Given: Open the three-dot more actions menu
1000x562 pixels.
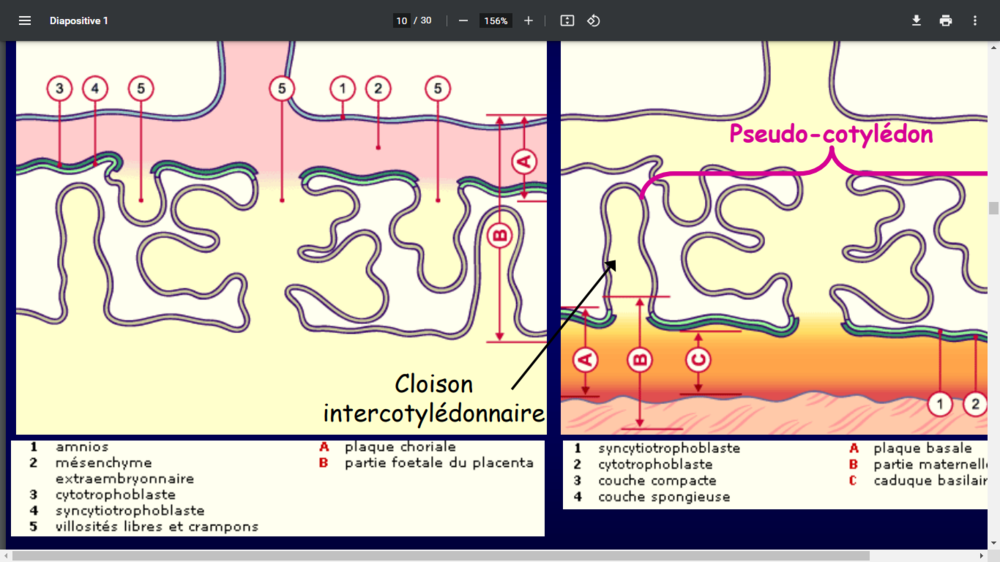Looking at the screenshot, I should coord(975,20).
